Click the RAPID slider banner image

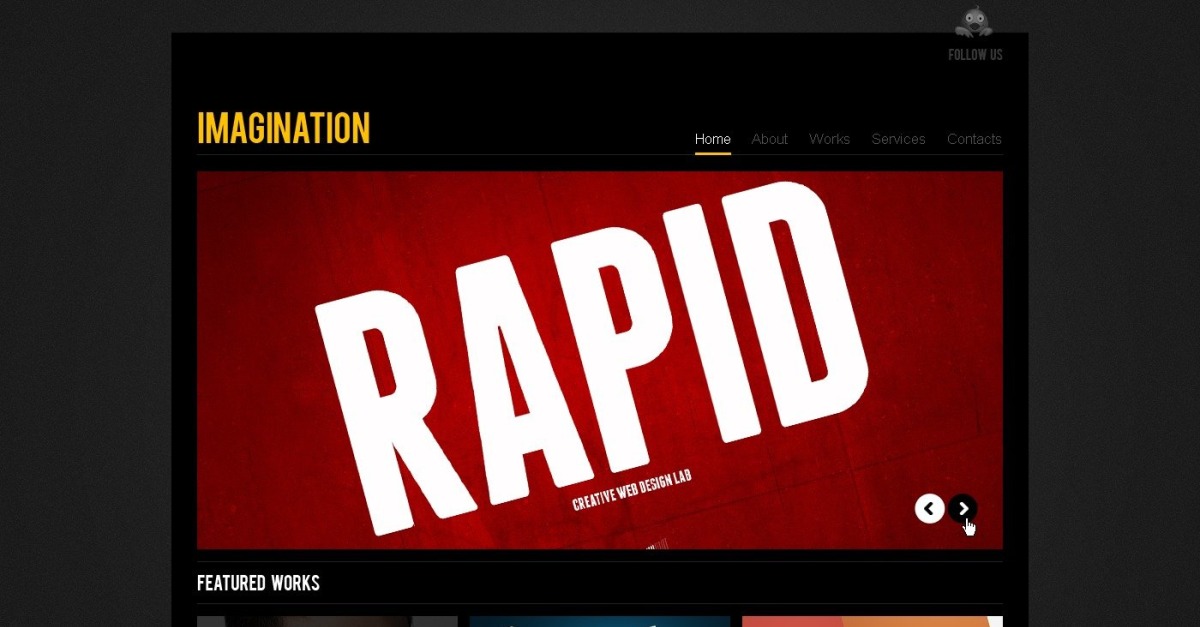tap(600, 360)
